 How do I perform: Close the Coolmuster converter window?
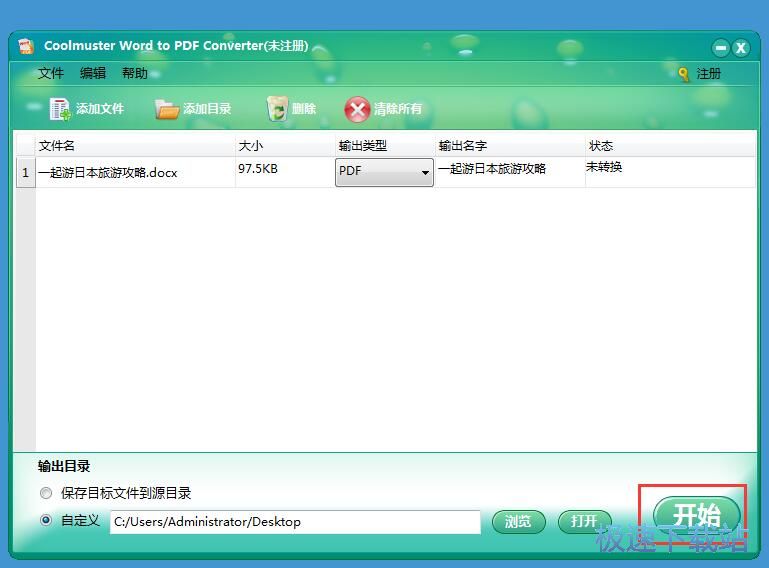pyautogui.click(x=741, y=48)
